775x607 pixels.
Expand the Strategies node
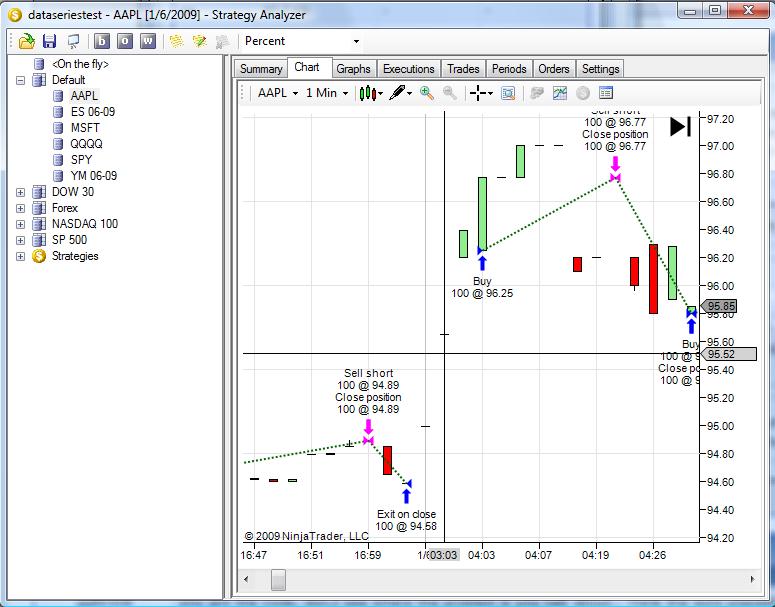pos(20,256)
